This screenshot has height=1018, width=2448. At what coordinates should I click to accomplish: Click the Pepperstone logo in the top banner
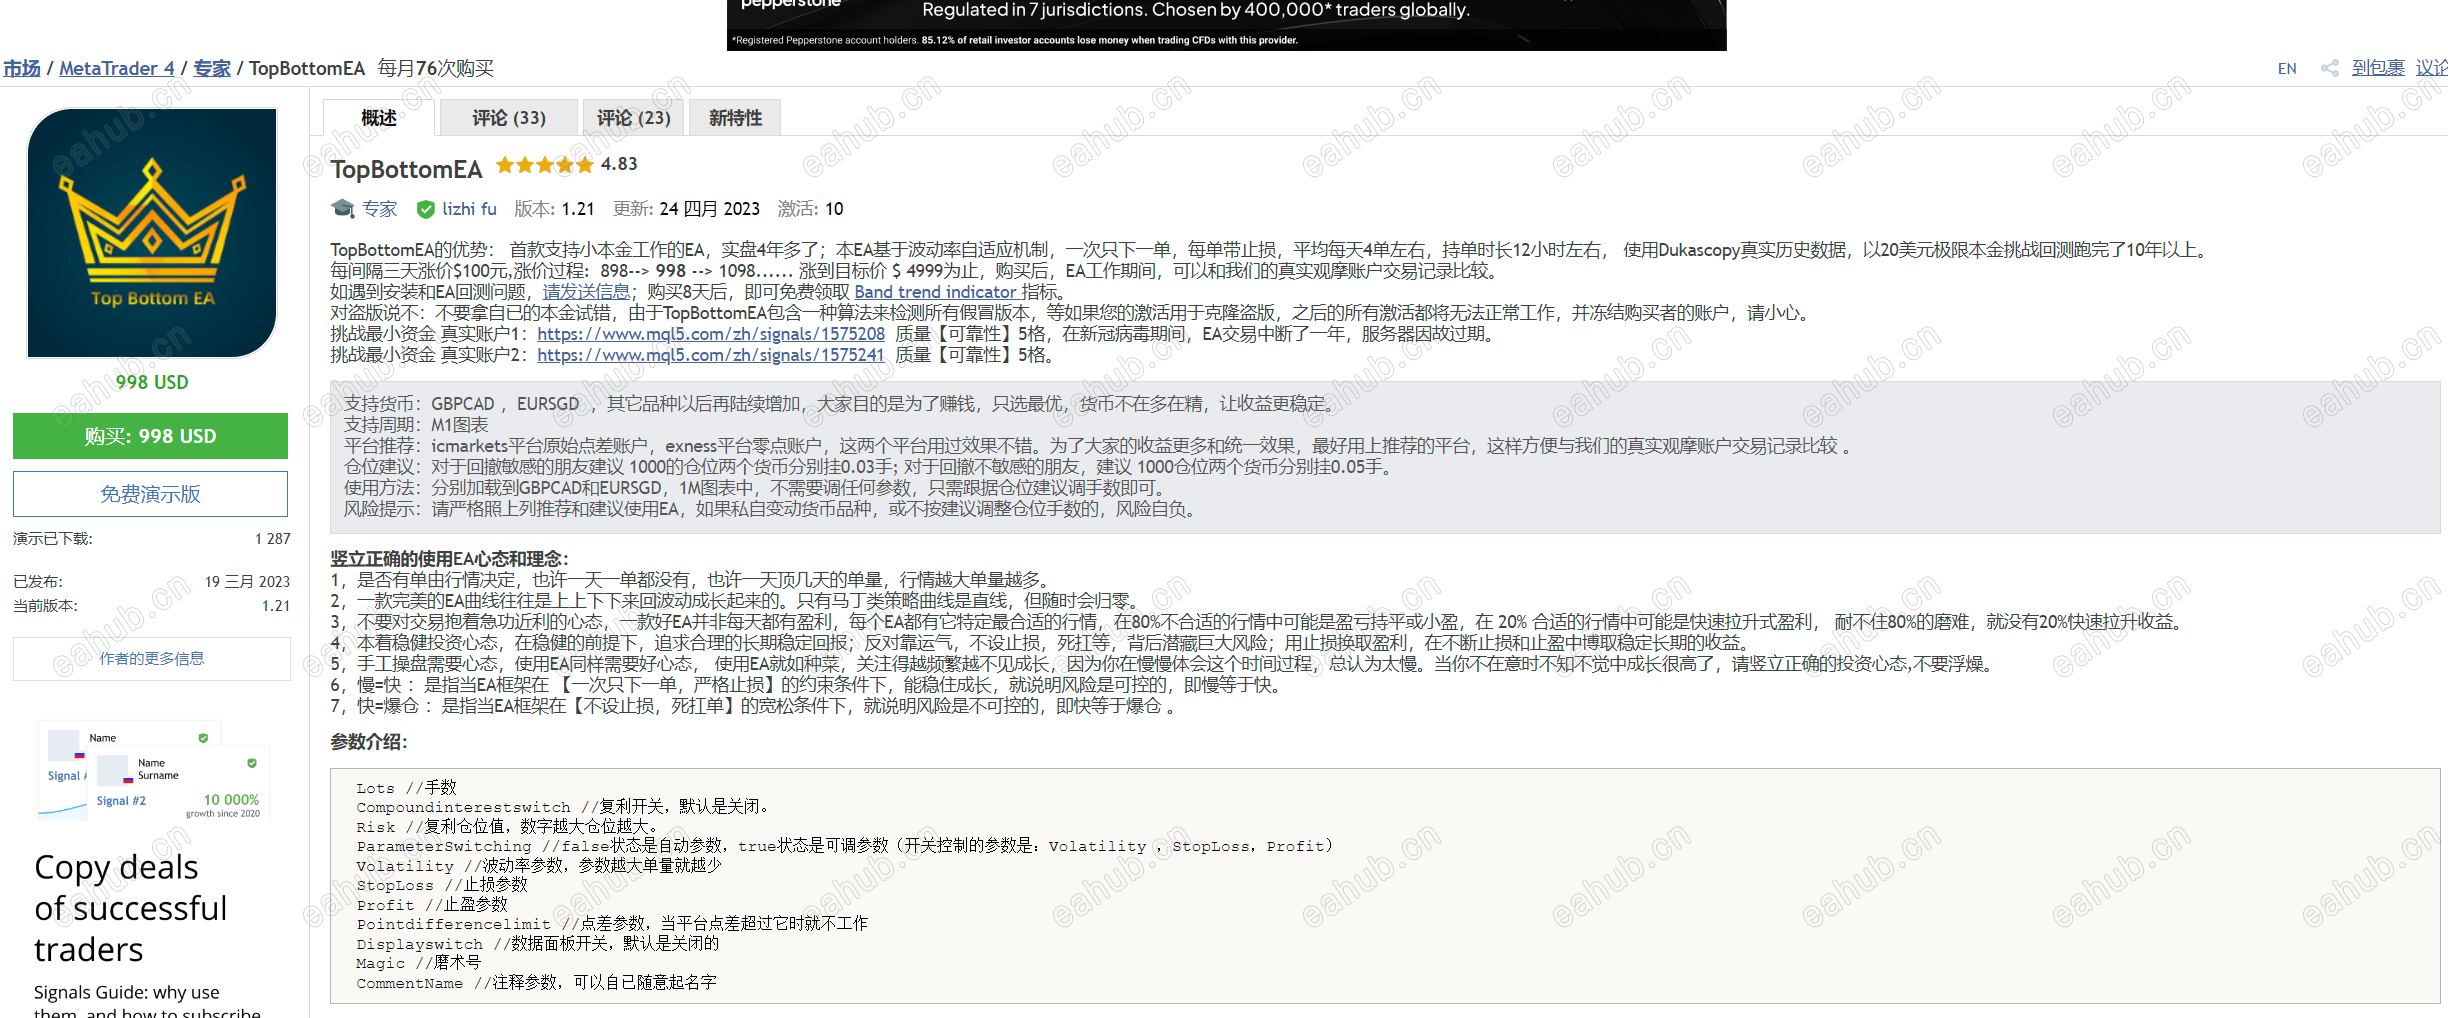791,6
